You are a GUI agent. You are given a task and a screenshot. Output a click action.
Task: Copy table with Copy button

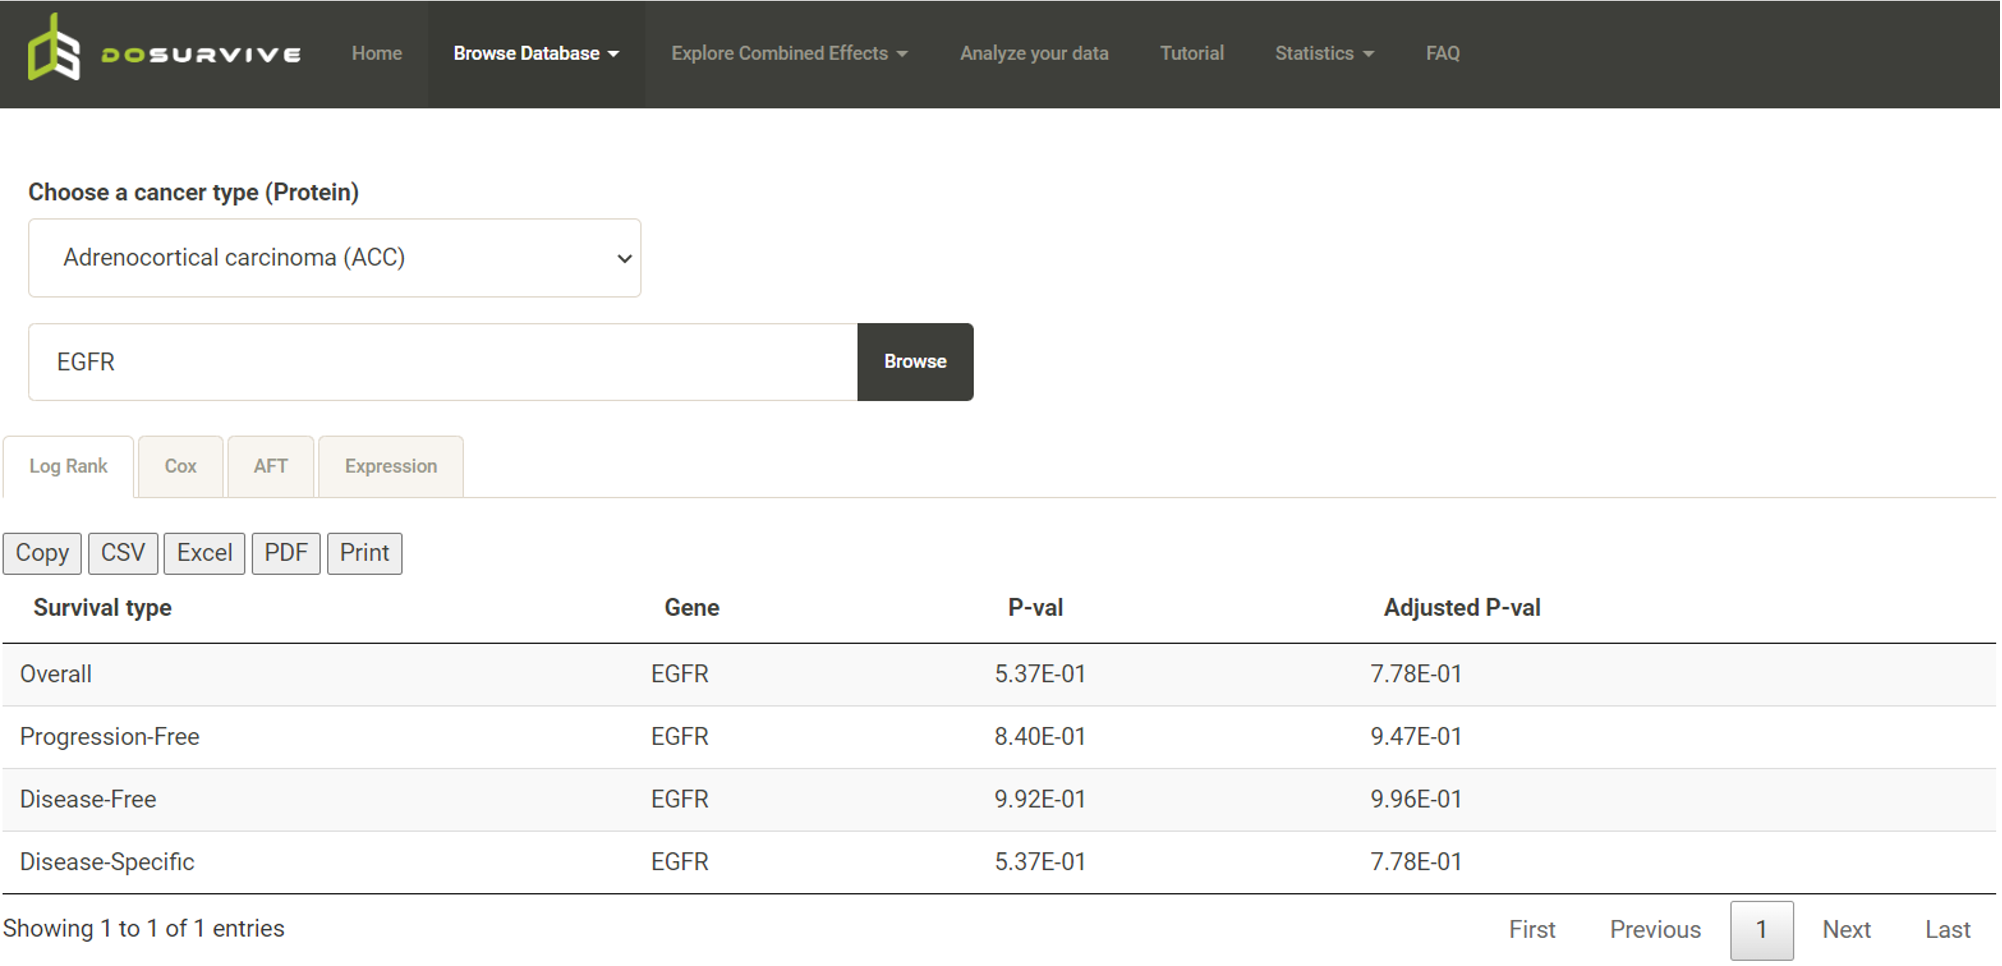pyautogui.click(x=42, y=553)
